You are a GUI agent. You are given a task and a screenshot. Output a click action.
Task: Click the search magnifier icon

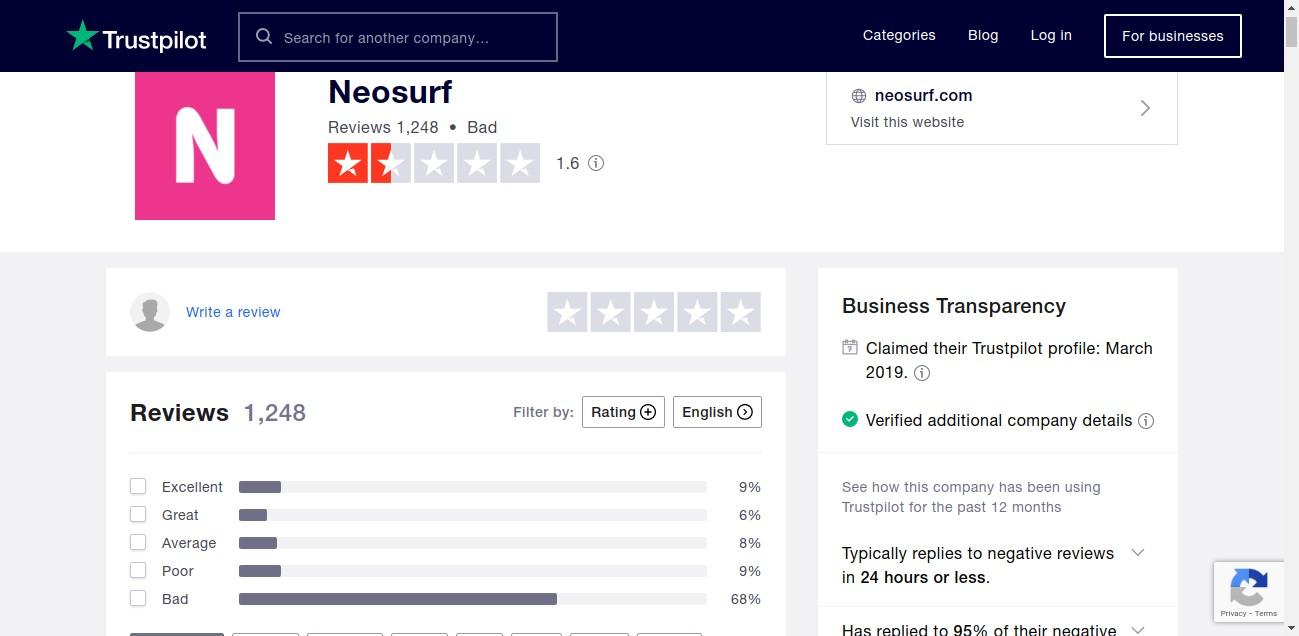point(264,37)
